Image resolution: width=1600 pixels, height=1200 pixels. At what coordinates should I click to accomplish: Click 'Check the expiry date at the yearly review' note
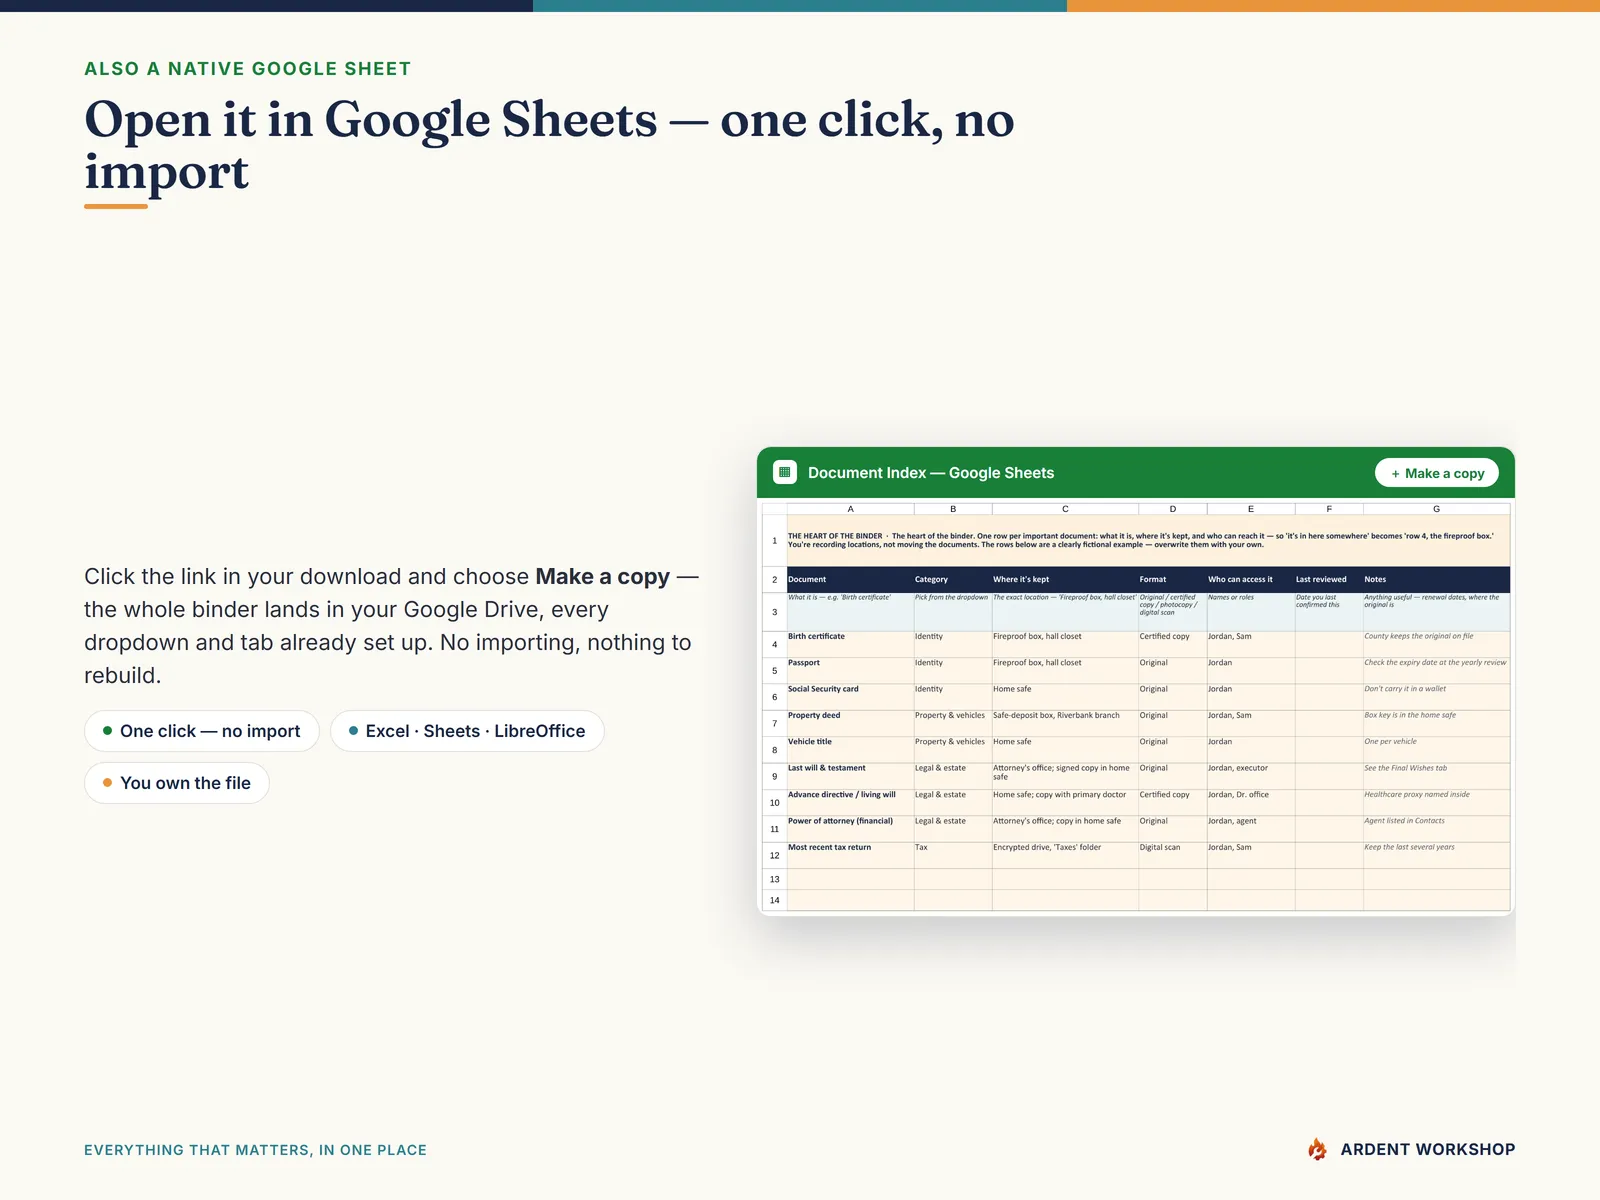[1436, 670]
